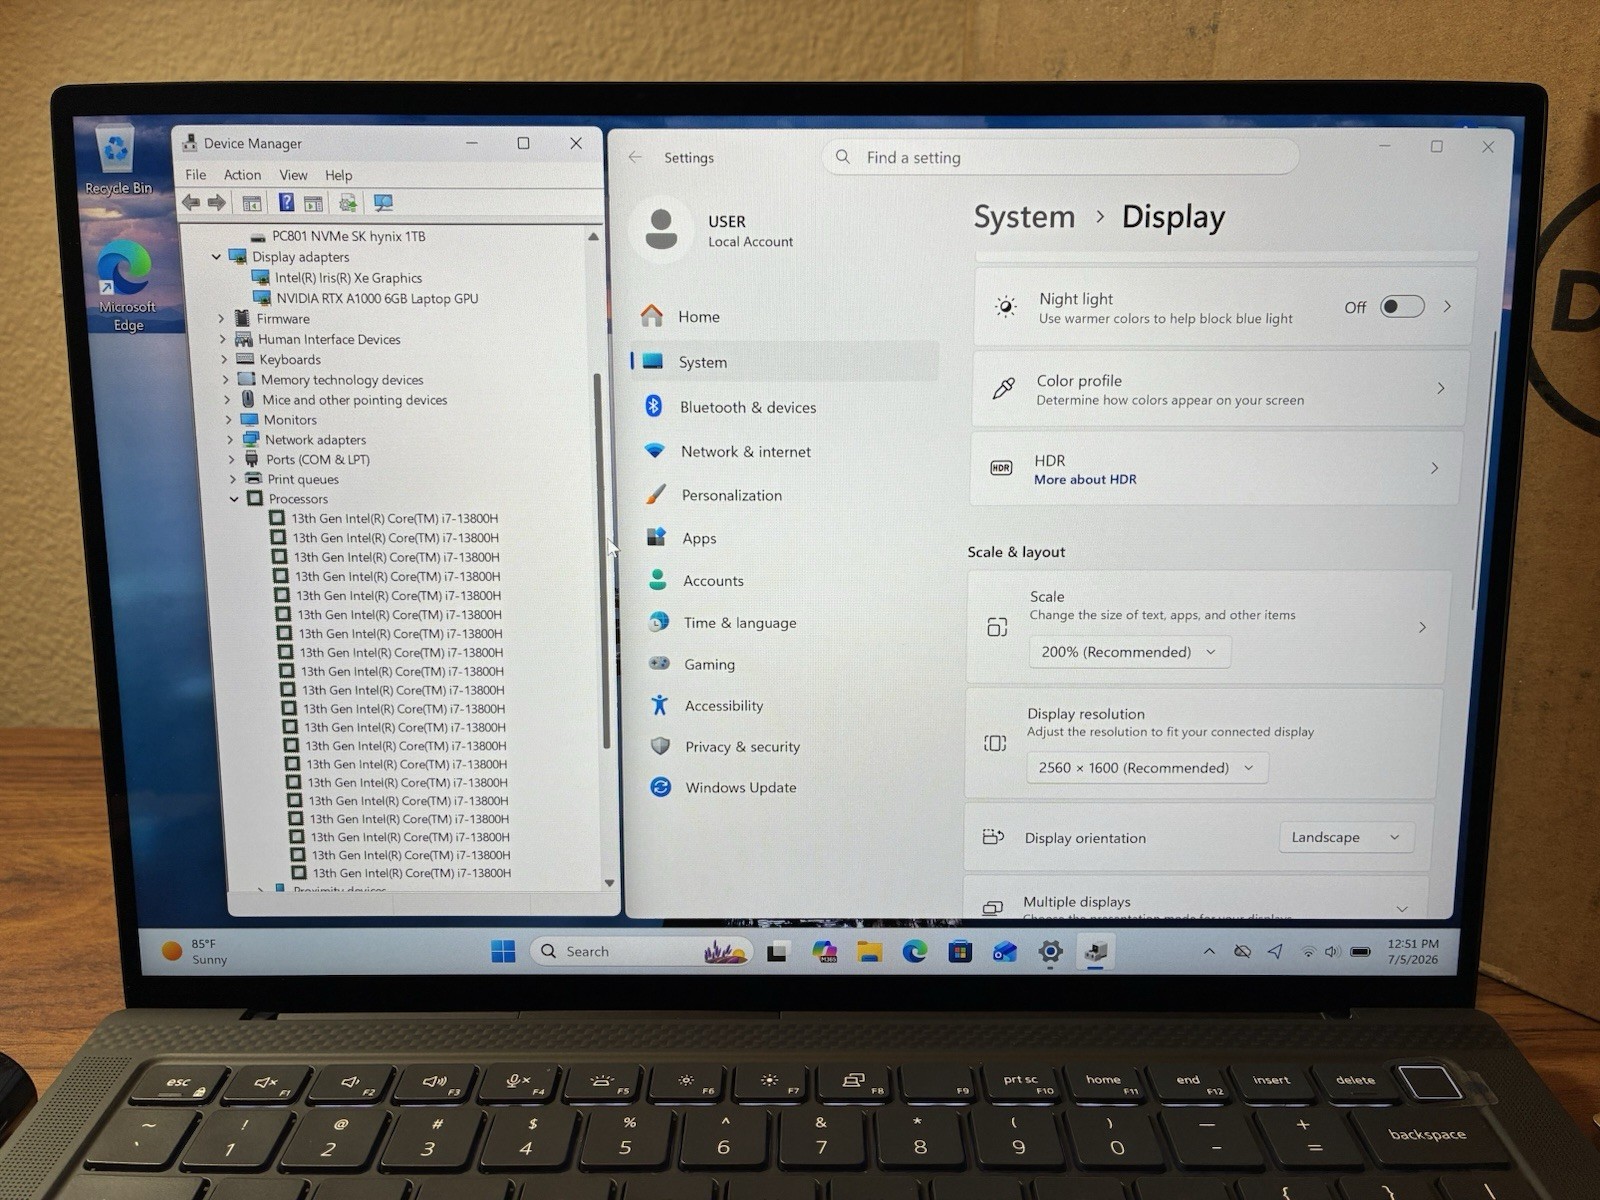Screen dimensions: 1600x1200
Task: Click the Device Manager taskbar icon
Action: coord(1096,951)
